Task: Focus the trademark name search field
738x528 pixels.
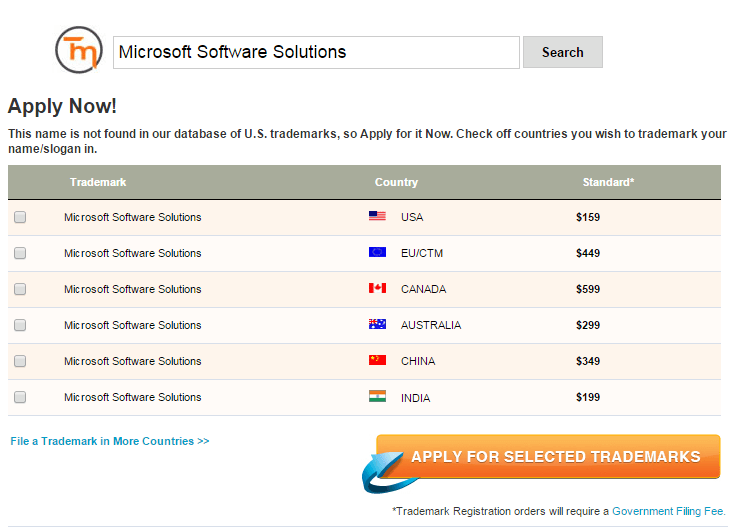Action: click(x=316, y=52)
